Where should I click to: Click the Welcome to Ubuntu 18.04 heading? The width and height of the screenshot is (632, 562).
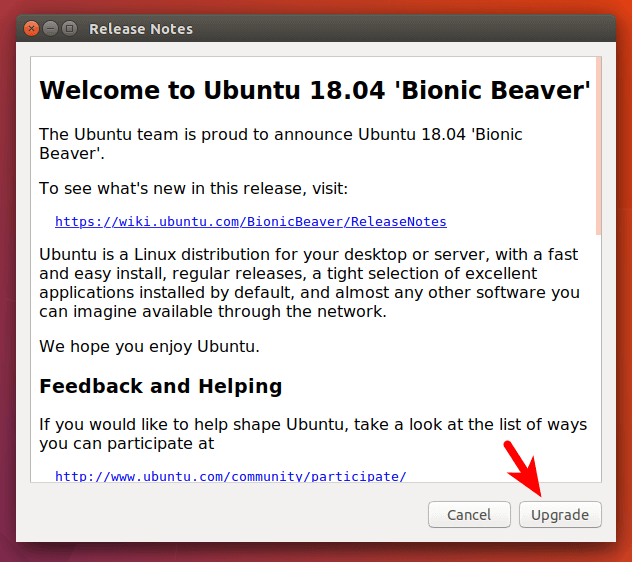click(x=314, y=90)
